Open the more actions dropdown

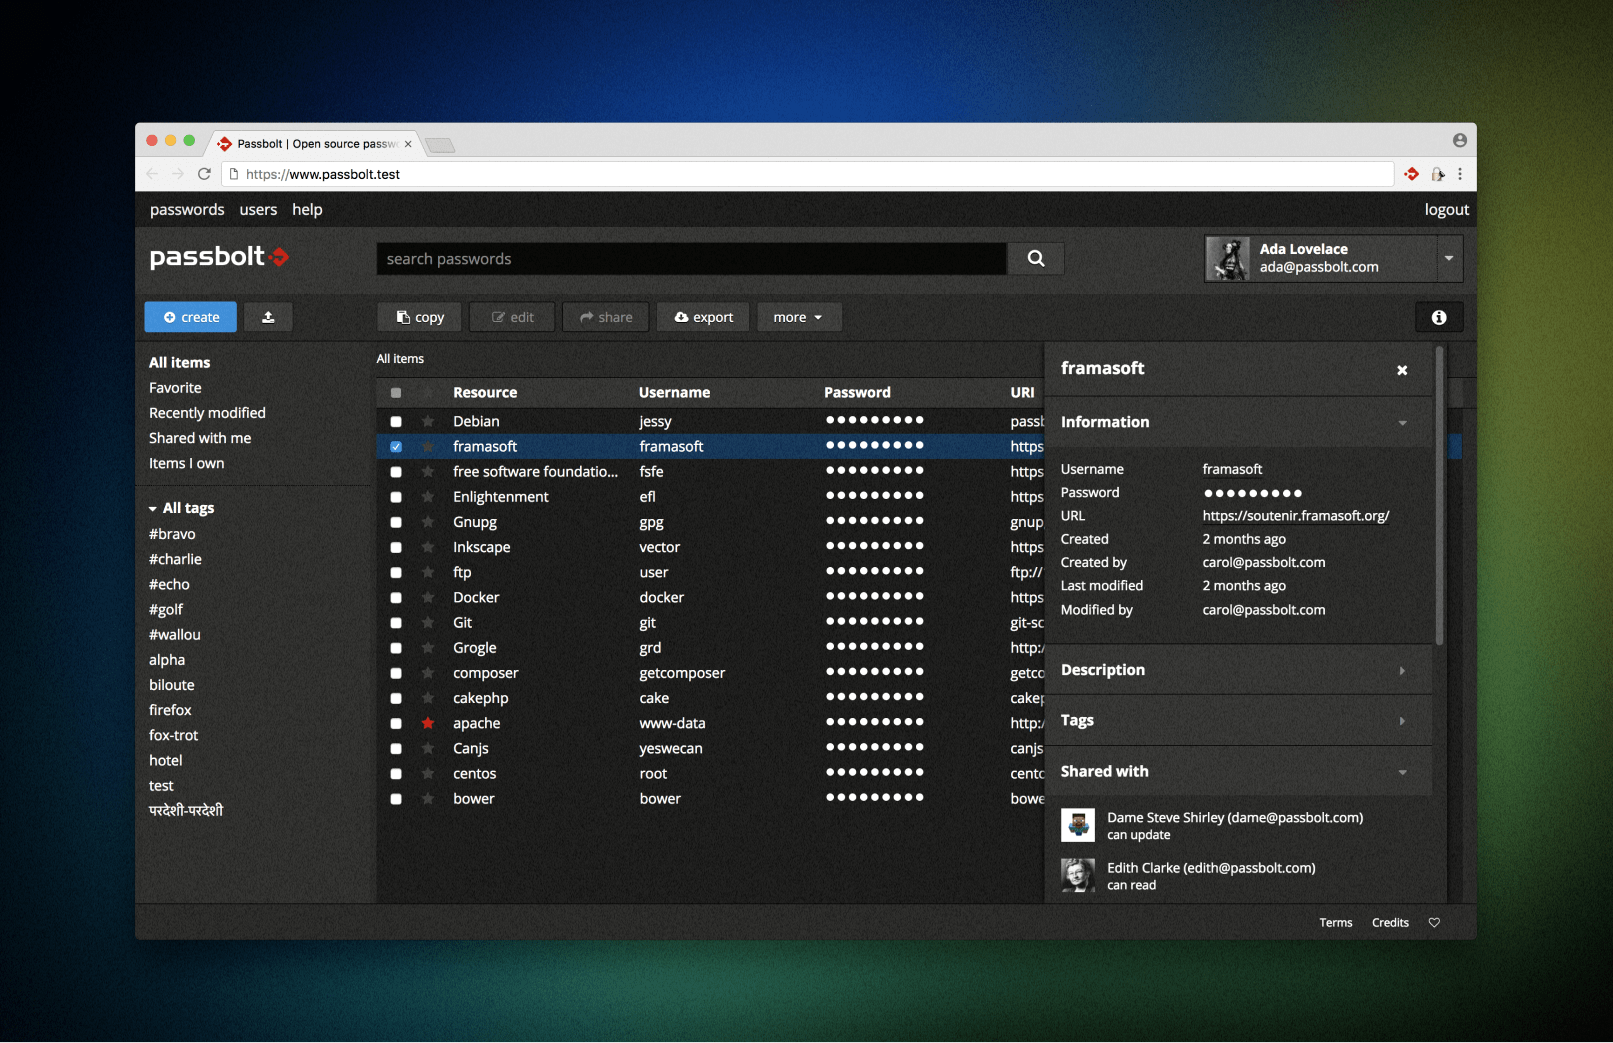[799, 317]
